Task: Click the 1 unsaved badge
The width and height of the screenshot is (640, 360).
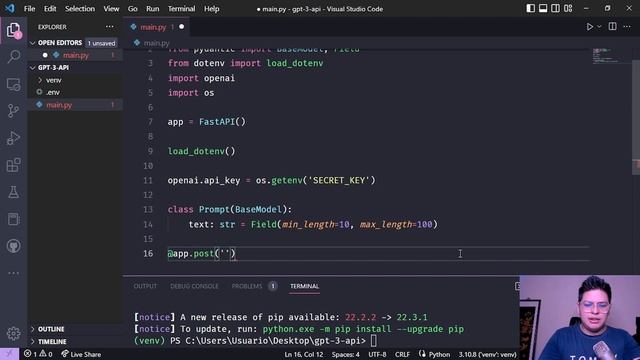Action: pyautogui.click(x=101, y=43)
